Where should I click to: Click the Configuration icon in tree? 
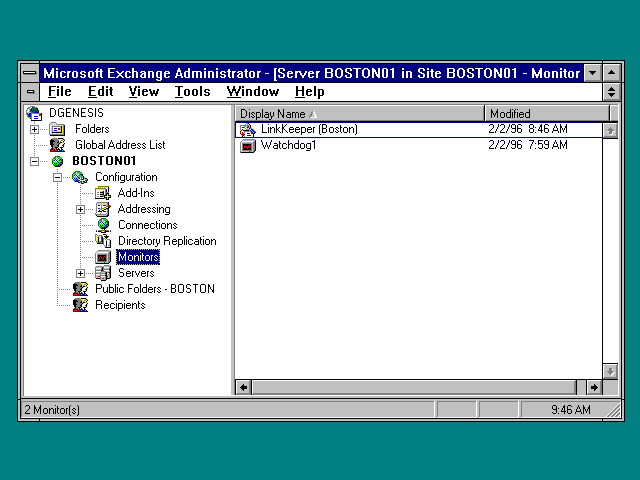[x=80, y=177]
